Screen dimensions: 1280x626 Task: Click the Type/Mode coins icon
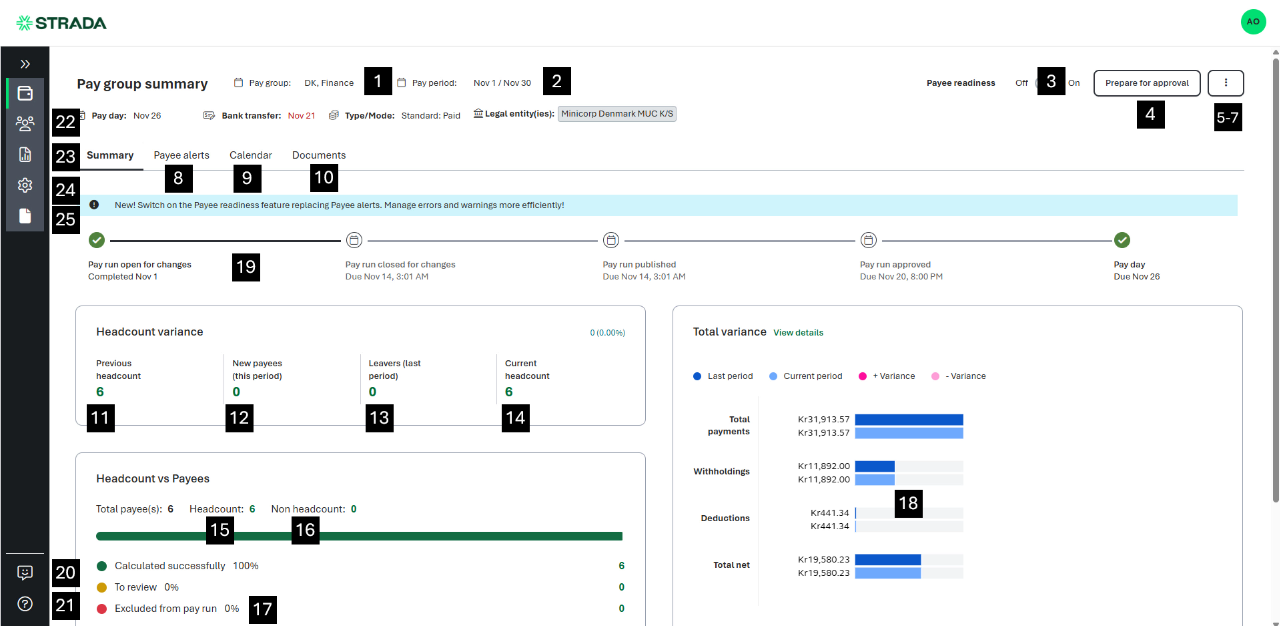(334, 115)
